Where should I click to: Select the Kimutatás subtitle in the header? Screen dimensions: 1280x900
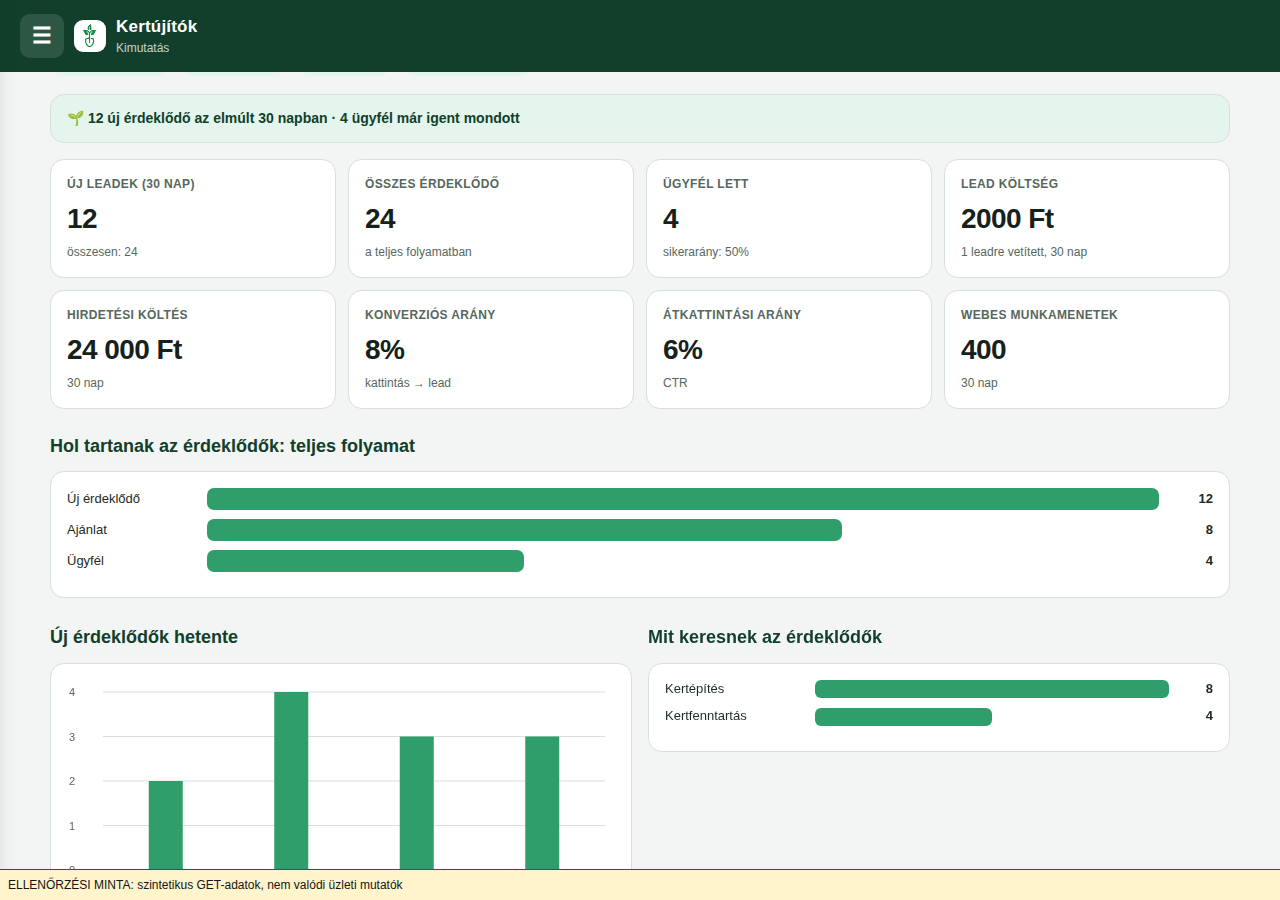(x=142, y=48)
